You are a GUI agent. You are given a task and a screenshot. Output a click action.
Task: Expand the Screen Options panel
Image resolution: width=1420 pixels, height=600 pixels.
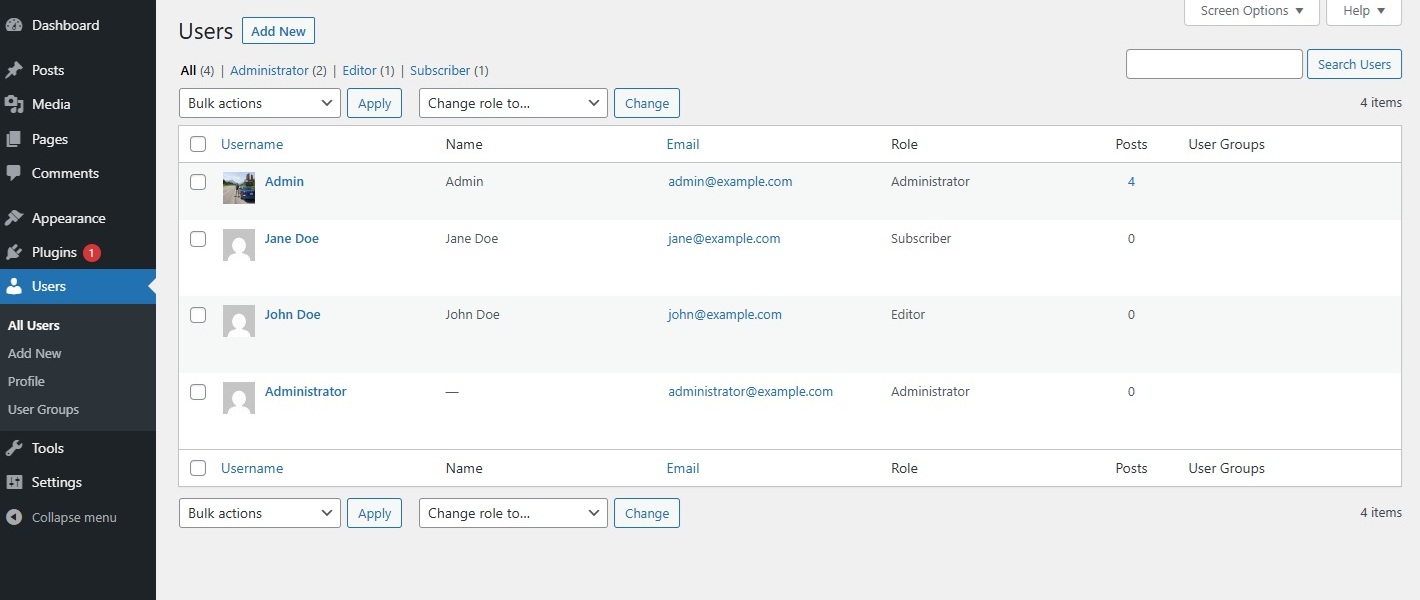coord(1252,11)
